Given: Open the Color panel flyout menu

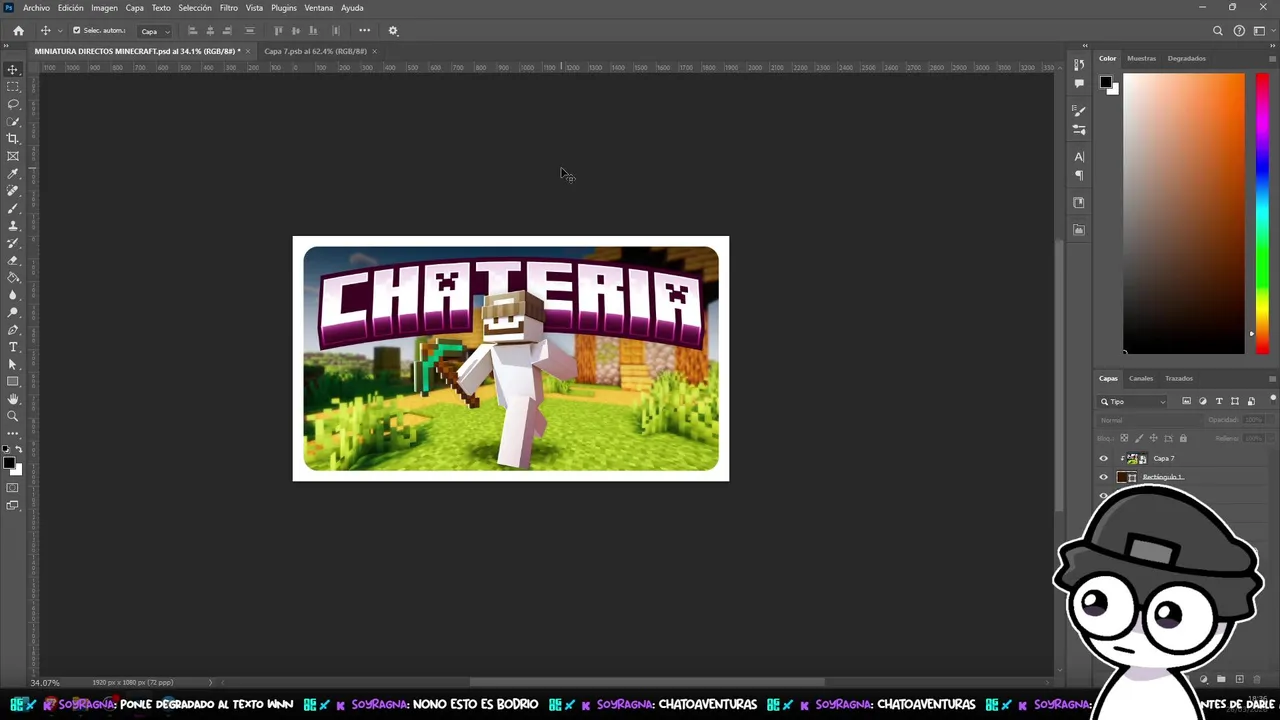Looking at the screenshot, I should click(x=1272, y=59).
